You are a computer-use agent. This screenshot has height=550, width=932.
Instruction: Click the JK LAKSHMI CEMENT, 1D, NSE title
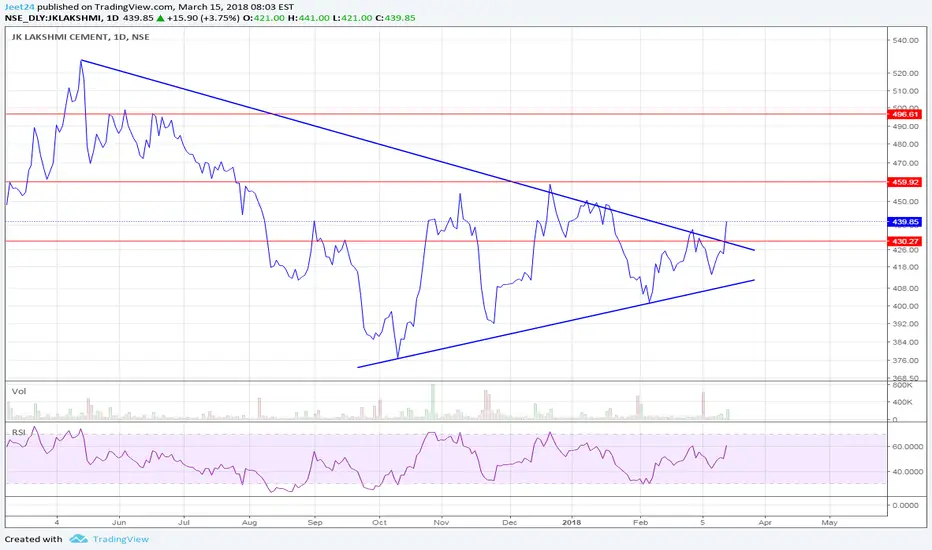click(x=81, y=37)
